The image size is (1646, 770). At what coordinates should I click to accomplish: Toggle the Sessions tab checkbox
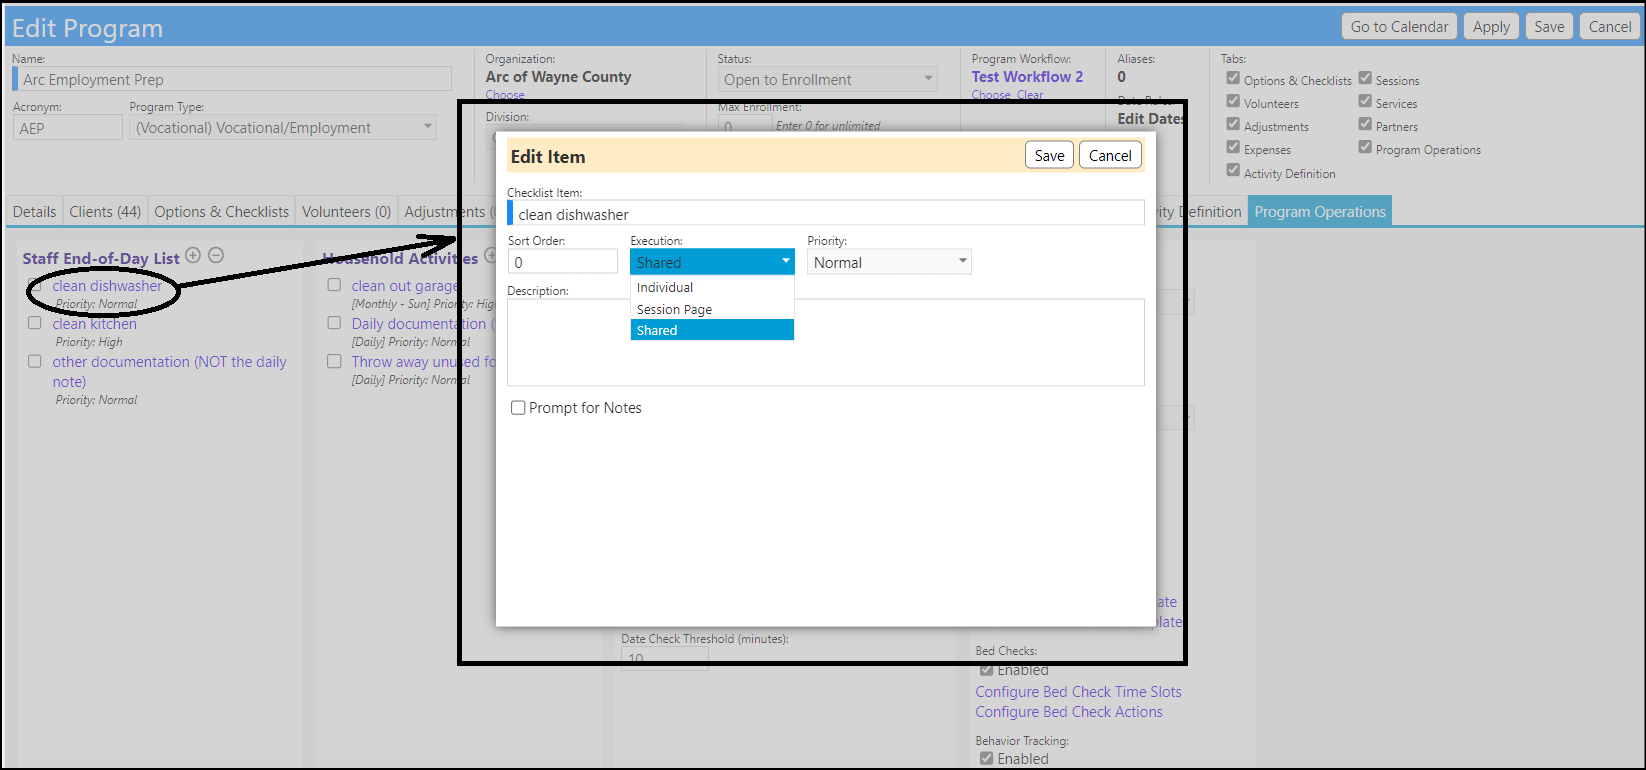[1365, 78]
